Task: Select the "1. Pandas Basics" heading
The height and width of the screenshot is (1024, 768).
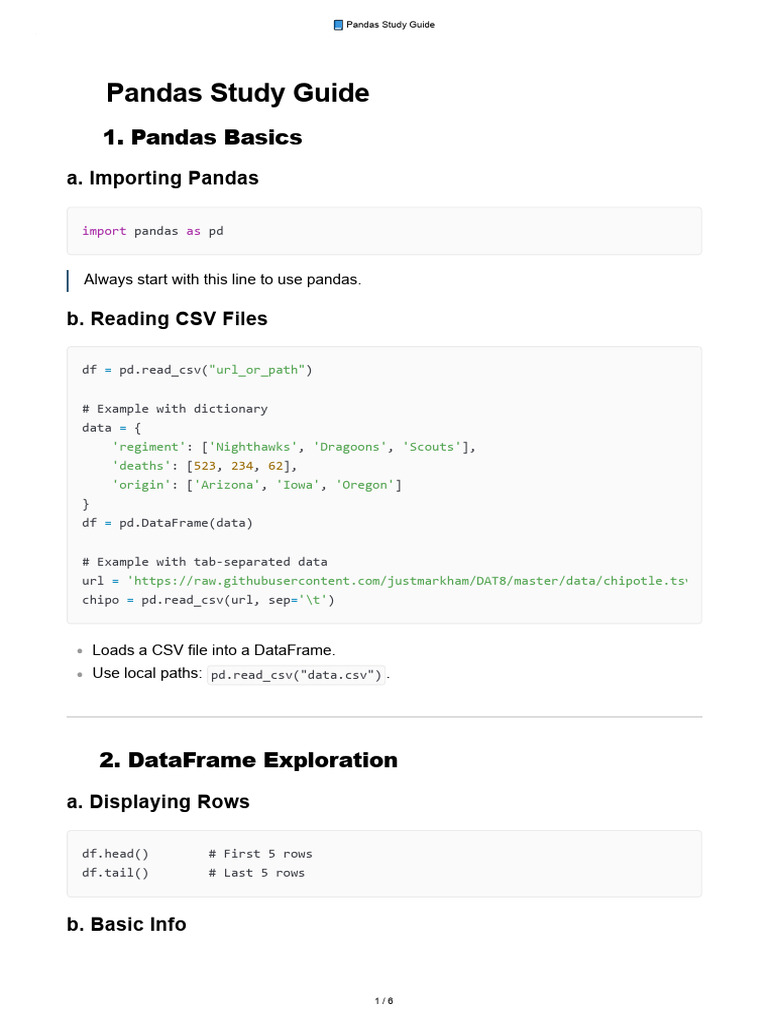Action: click(202, 137)
